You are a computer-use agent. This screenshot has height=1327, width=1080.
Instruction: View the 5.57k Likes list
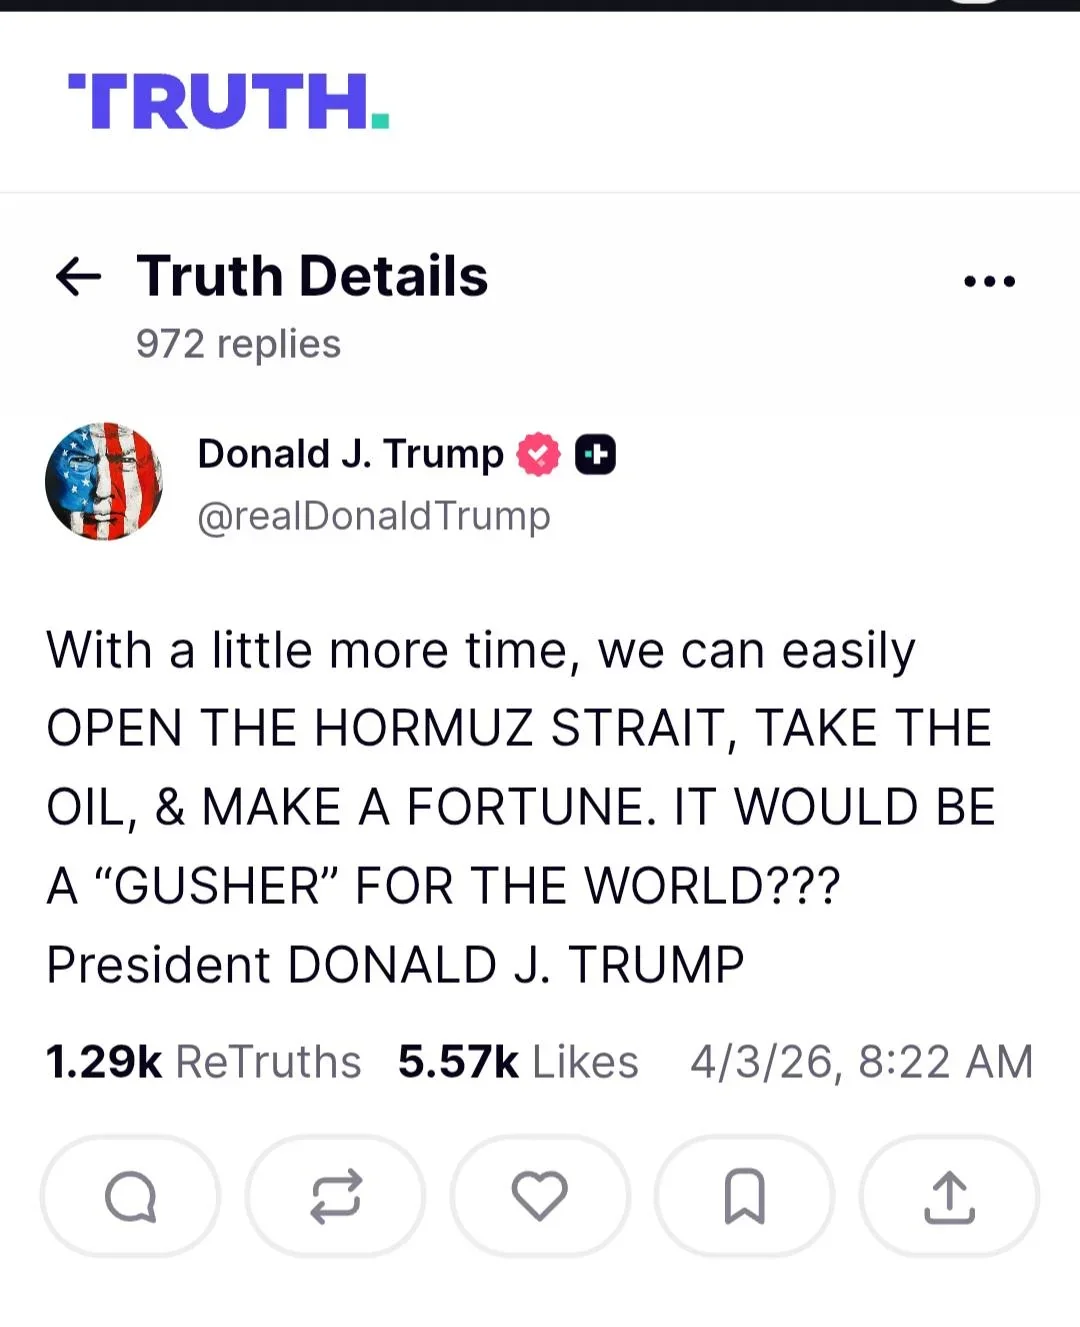(x=518, y=1062)
